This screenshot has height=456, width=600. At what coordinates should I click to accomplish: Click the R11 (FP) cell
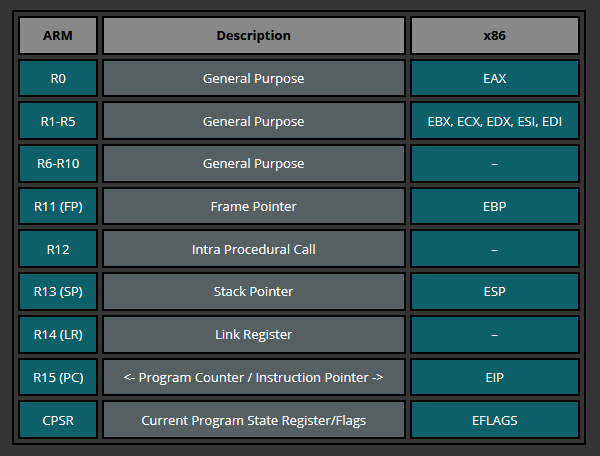coord(58,206)
